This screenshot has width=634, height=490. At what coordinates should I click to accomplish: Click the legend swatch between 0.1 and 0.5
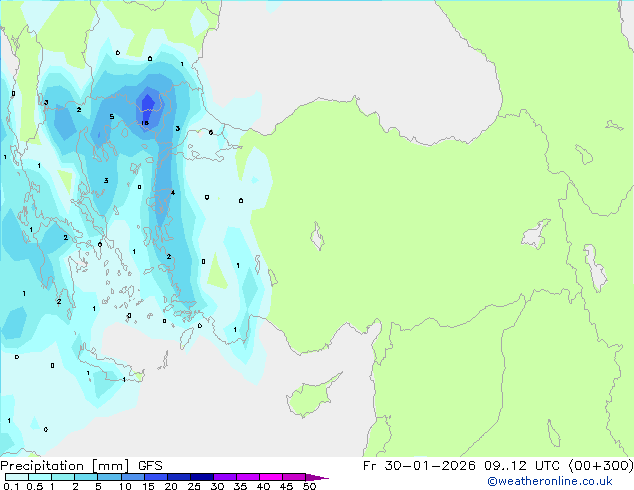(17, 477)
